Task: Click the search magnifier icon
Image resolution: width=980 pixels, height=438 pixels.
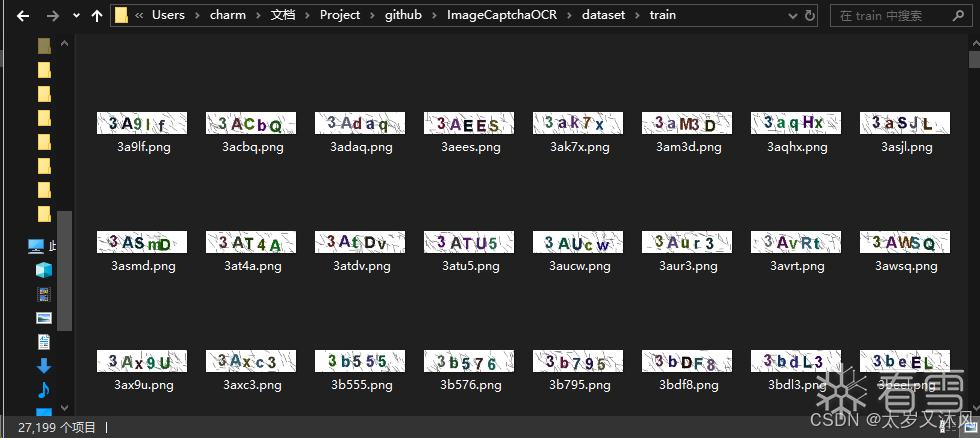Action: tap(958, 16)
